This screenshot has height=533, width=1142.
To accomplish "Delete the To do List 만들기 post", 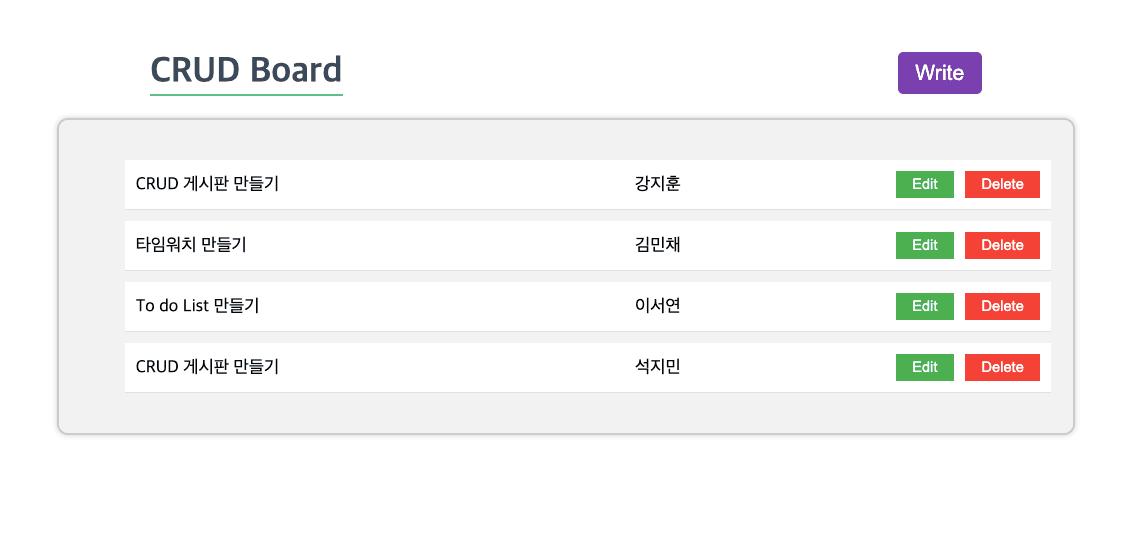I will [x=1002, y=306].
